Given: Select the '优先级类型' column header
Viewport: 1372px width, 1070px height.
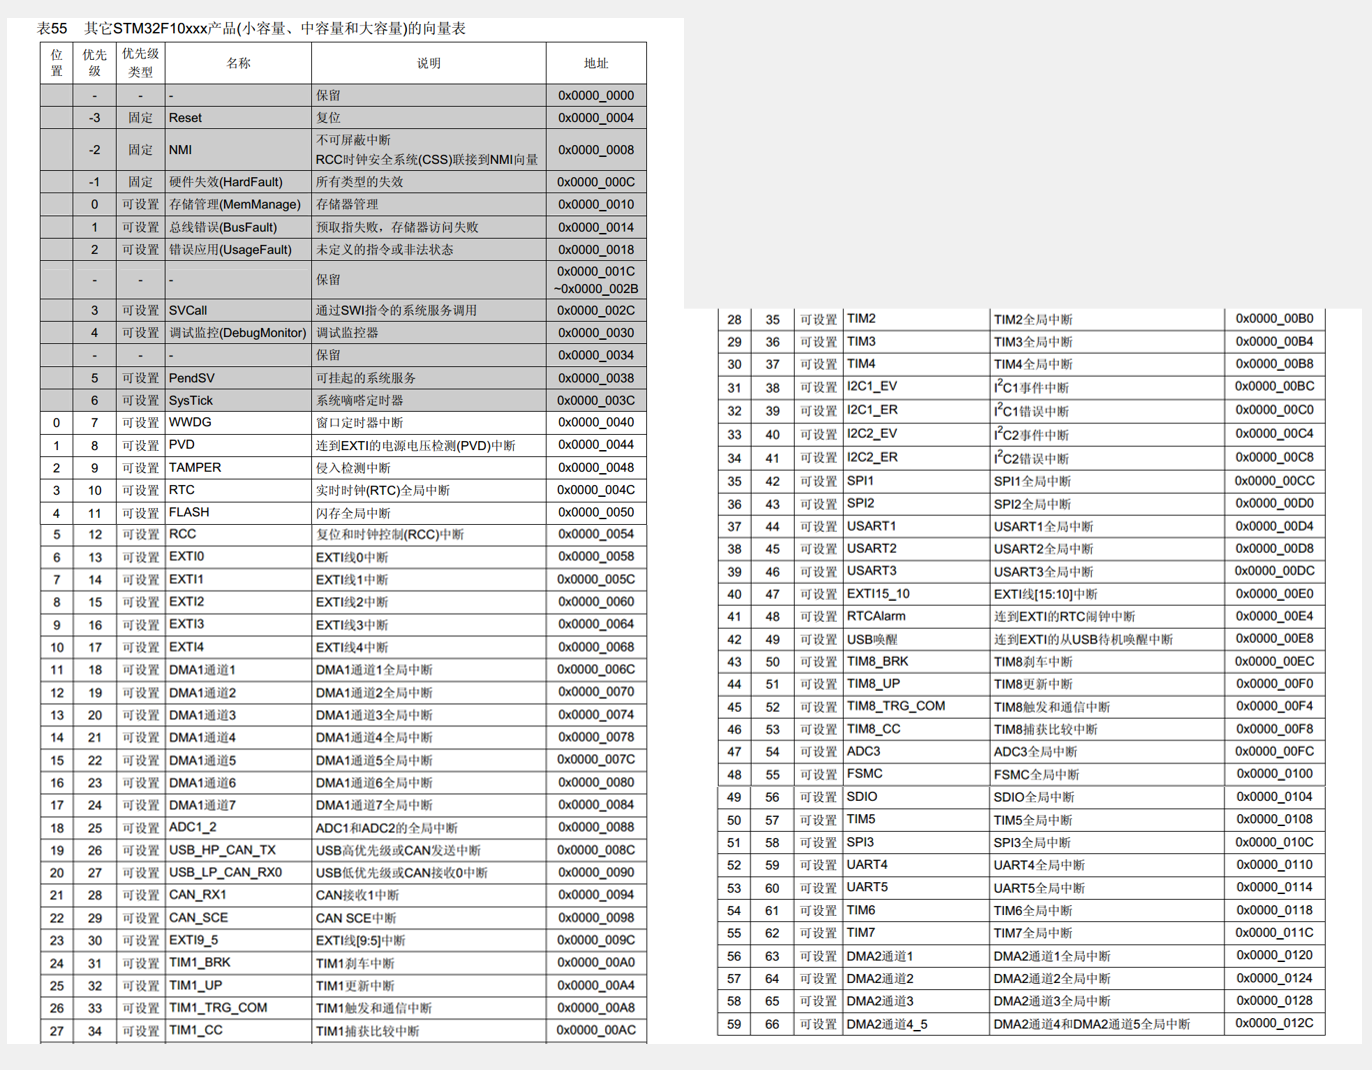Looking at the screenshot, I should [140, 63].
